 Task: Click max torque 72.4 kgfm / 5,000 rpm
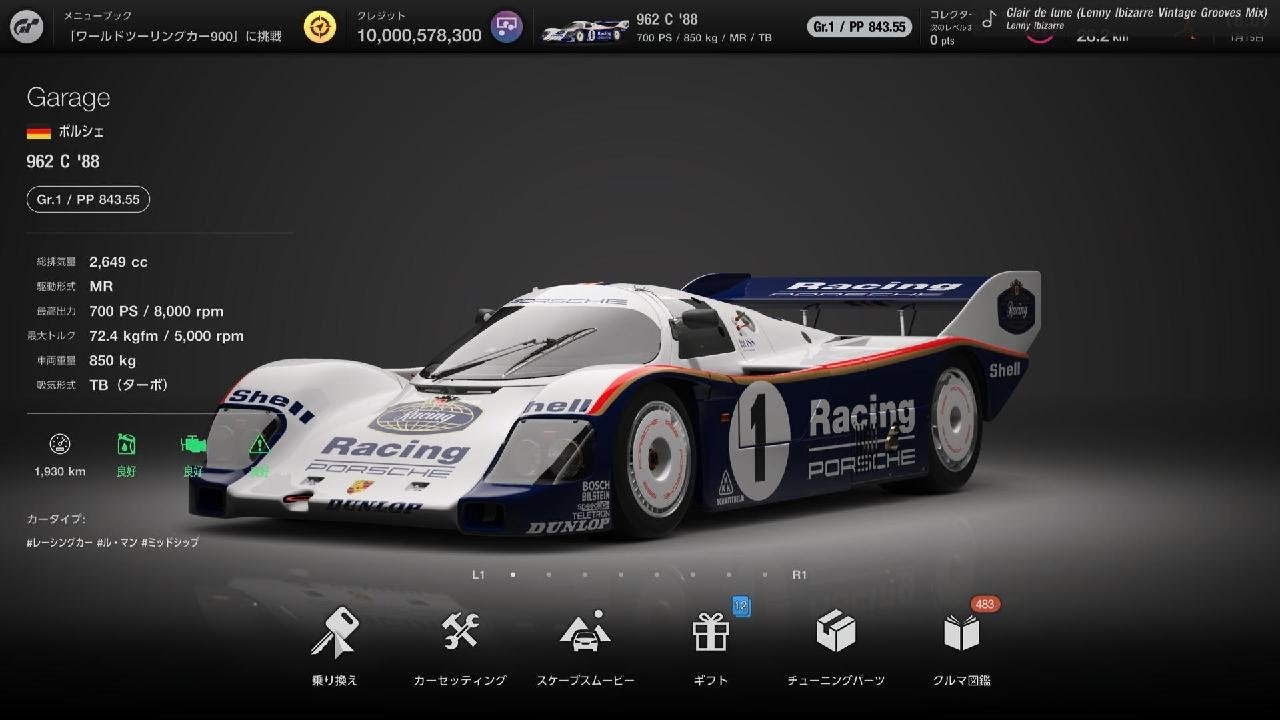click(166, 336)
